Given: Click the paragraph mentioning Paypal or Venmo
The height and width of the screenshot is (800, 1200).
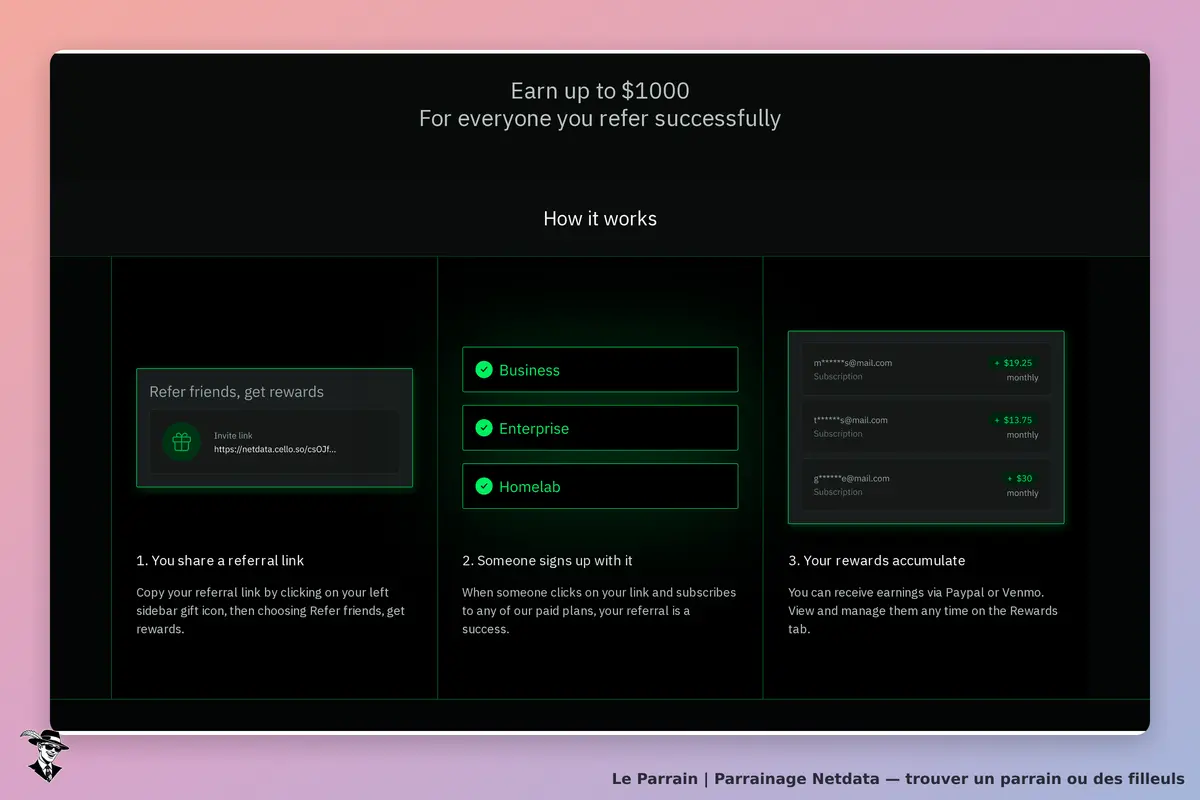Looking at the screenshot, I should (x=923, y=611).
